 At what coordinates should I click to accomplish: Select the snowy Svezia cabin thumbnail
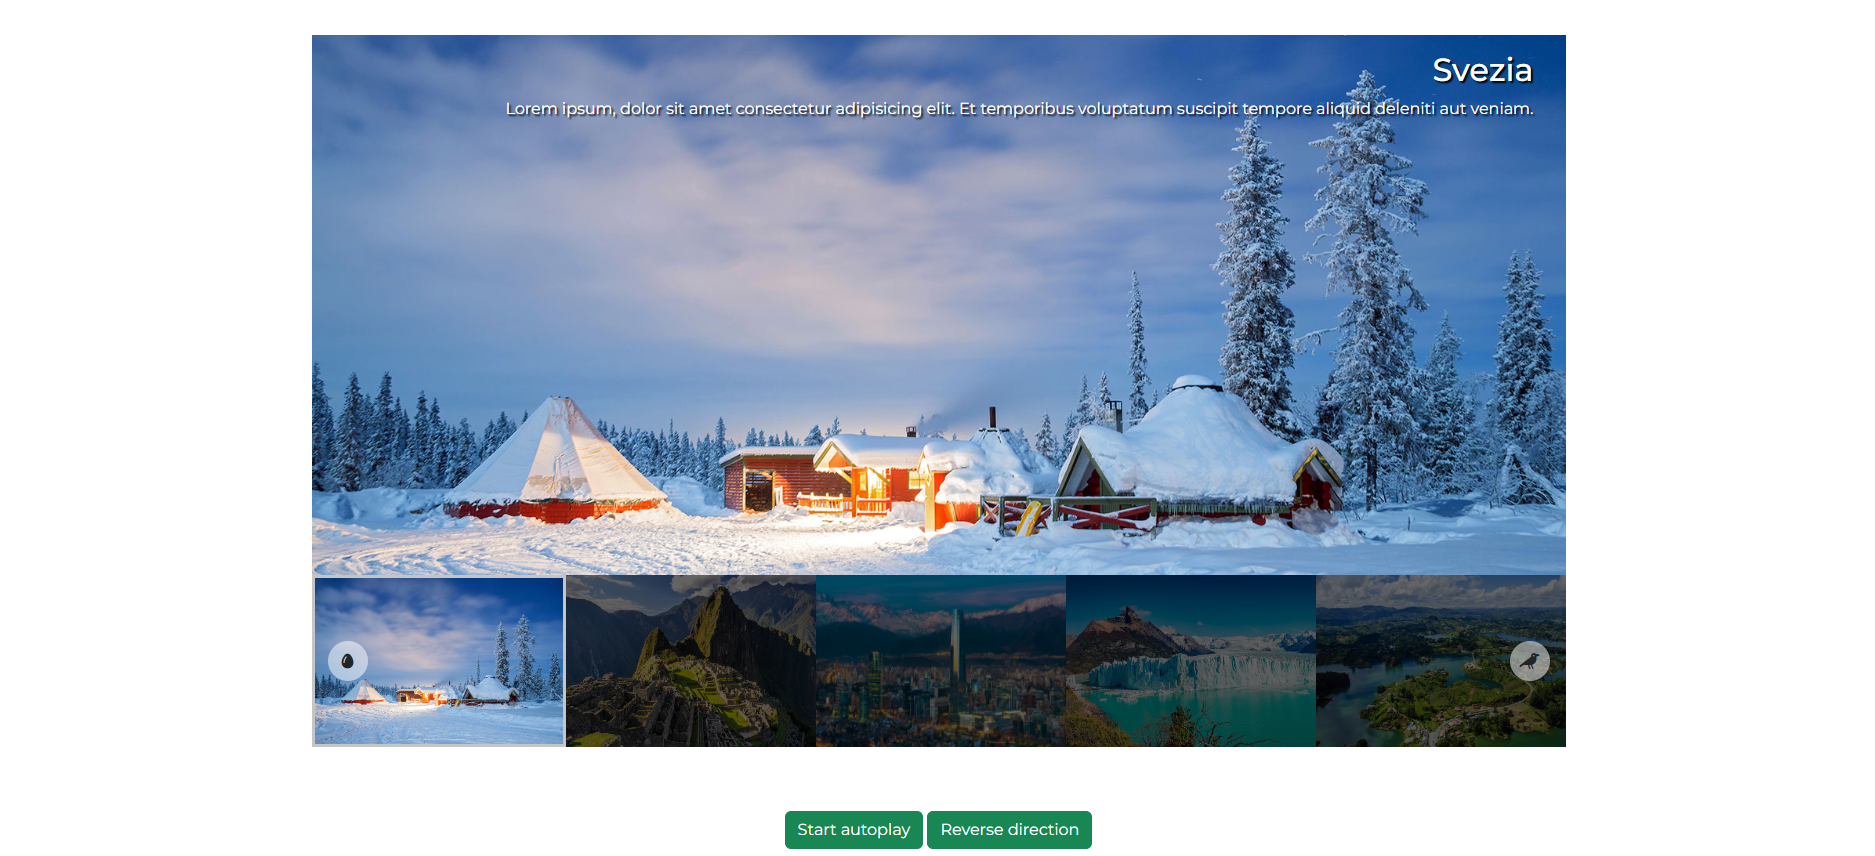coord(439,661)
